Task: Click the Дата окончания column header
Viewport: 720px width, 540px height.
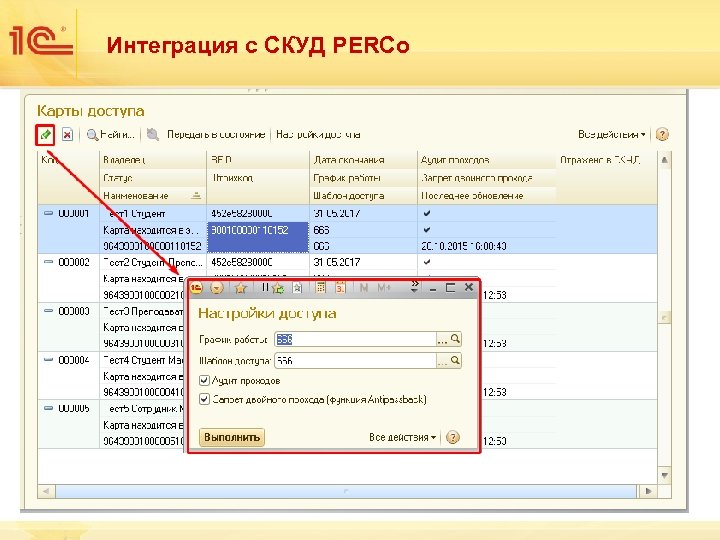Action: (363, 160)
